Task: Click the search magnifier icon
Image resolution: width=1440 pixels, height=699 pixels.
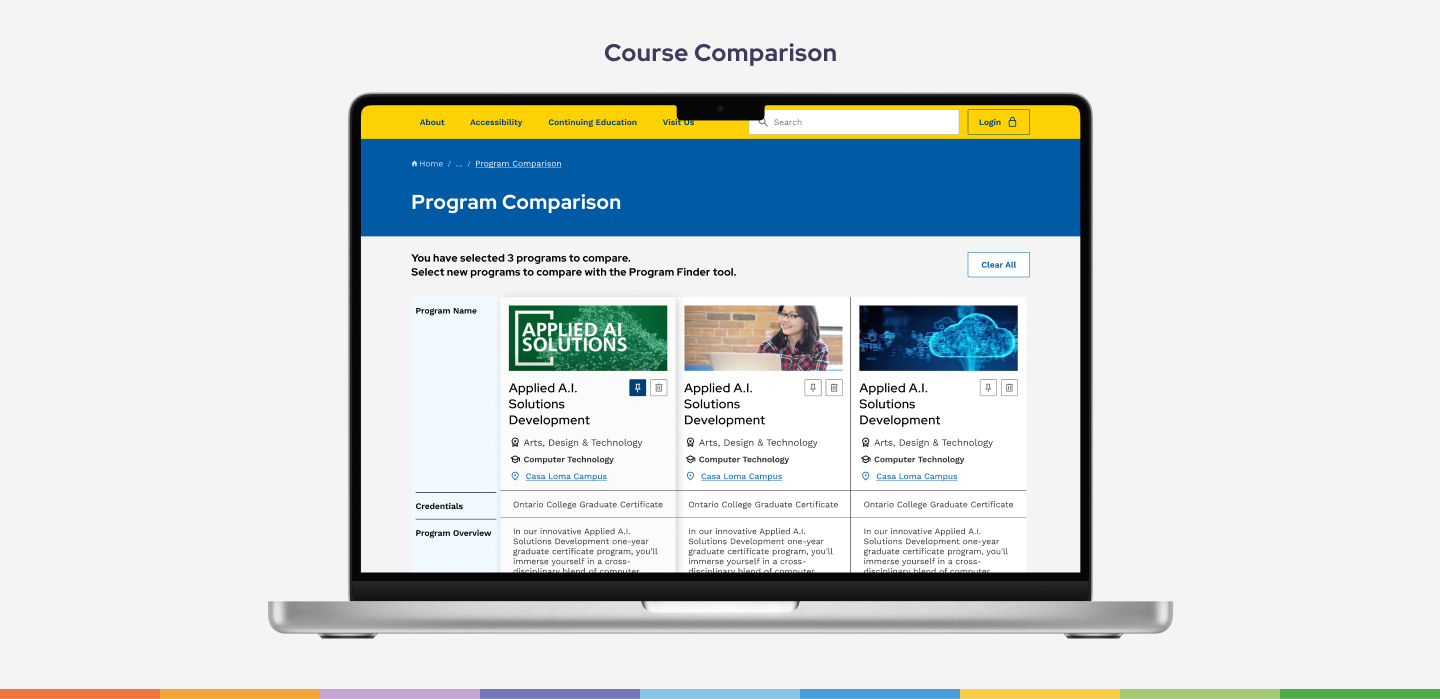Action: [763, 122]
